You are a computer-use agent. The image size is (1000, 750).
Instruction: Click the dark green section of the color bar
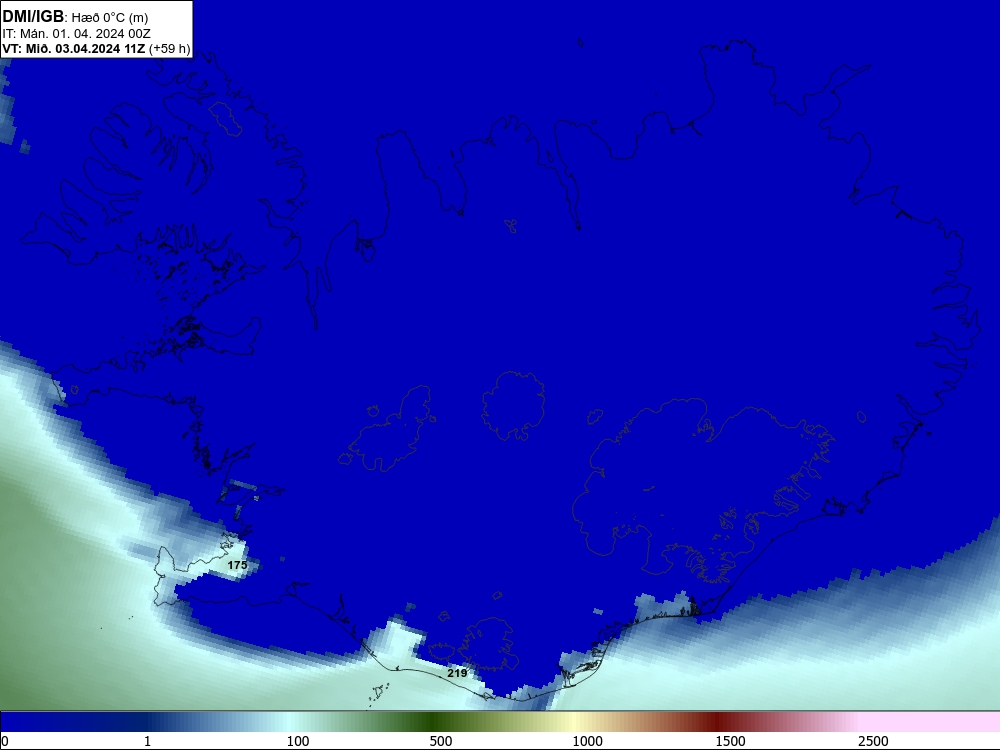point(434,722)
